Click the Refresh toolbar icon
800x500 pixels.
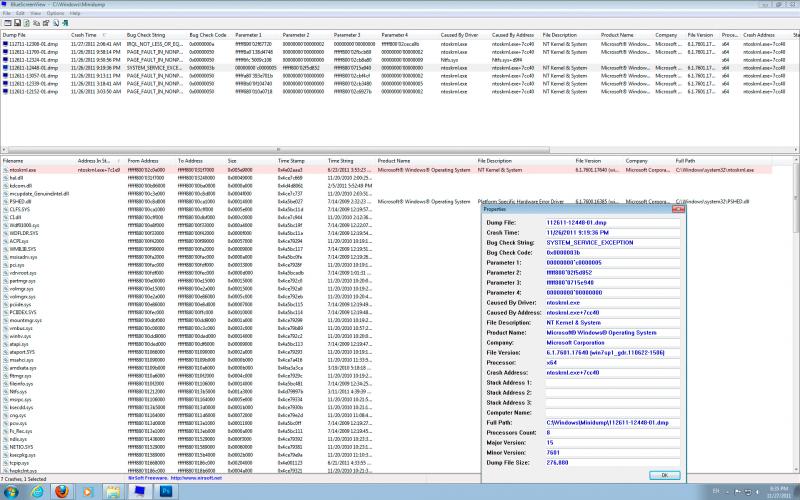(x=27, y=23)
